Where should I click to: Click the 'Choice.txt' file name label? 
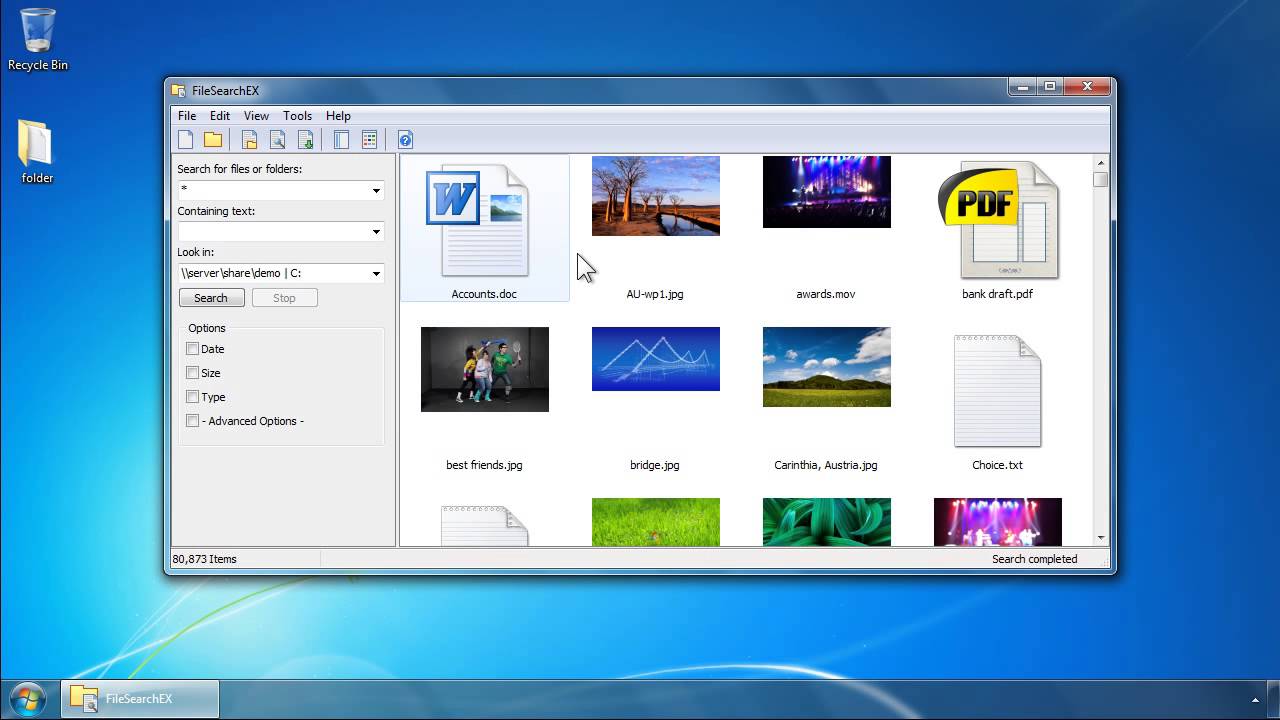pyautogui.click(x=997, y=465)
